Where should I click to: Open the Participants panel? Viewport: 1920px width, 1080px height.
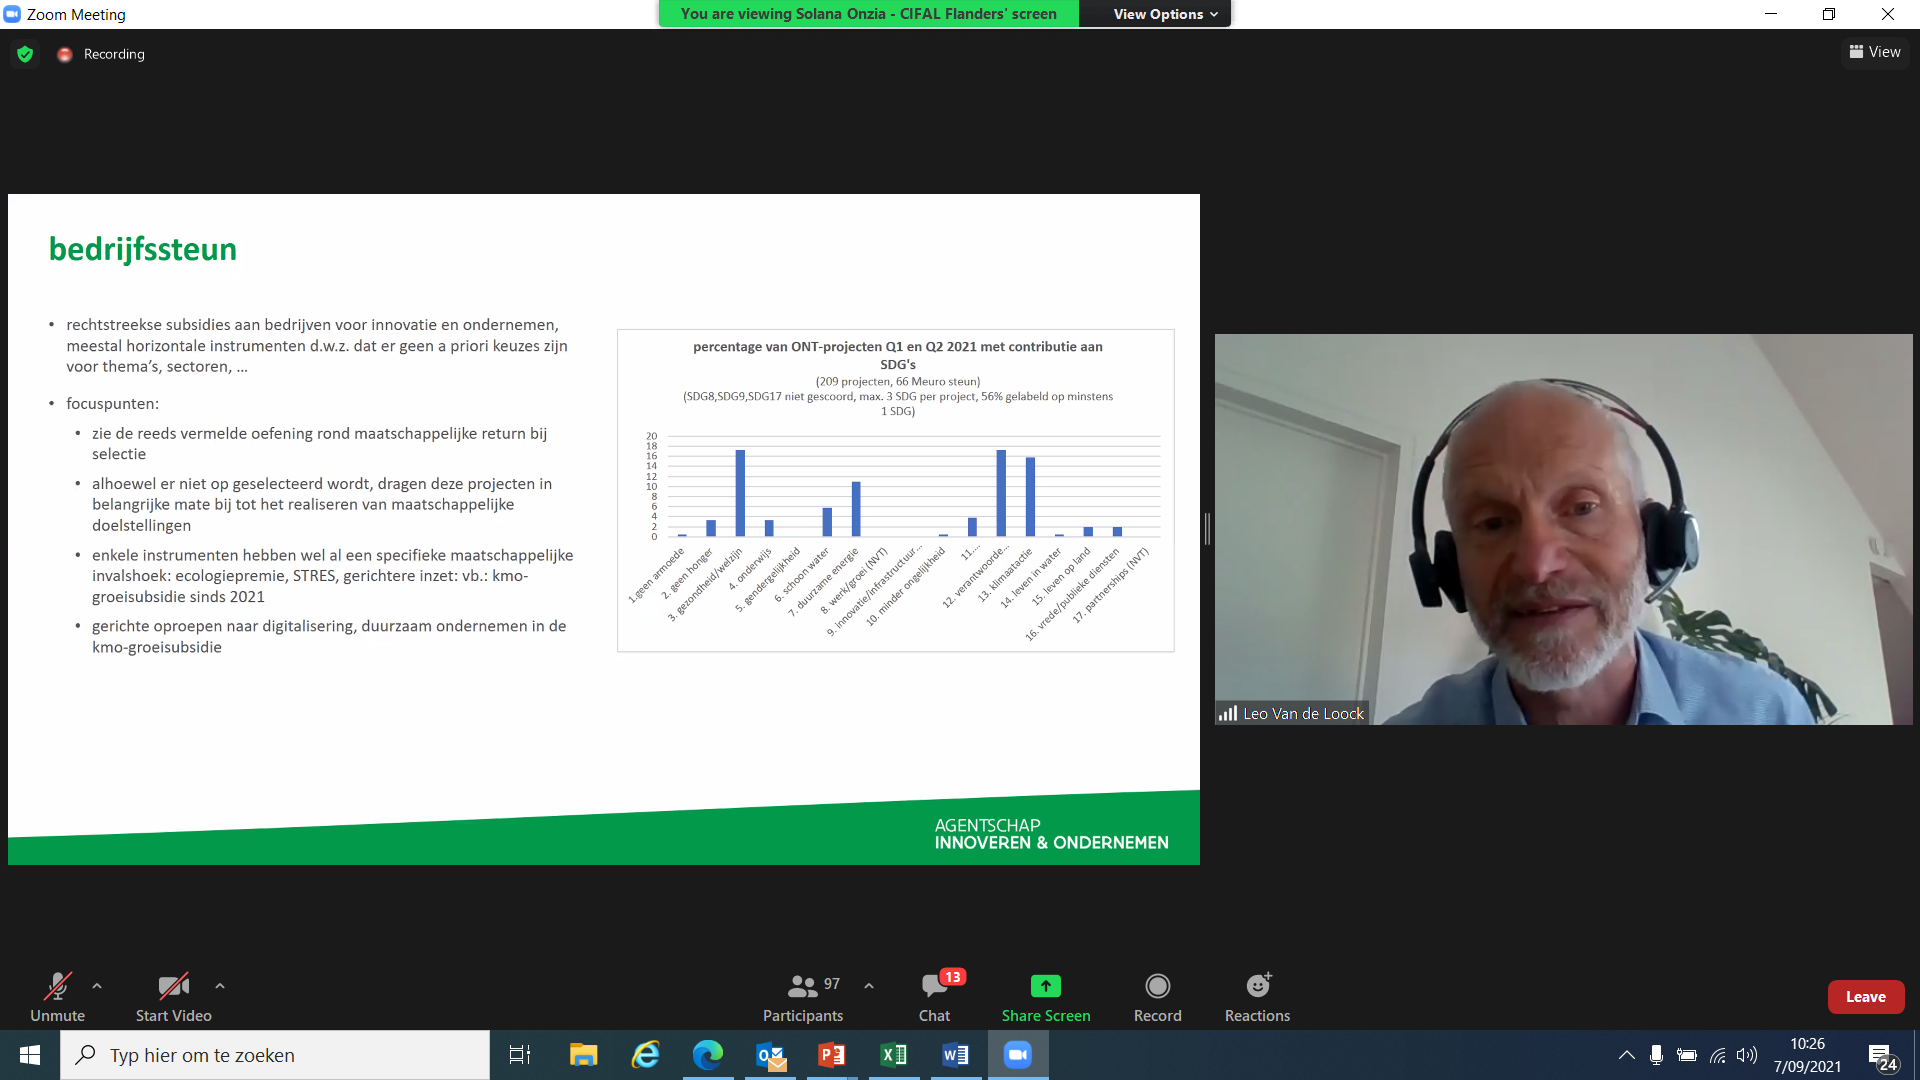coord(802,997)
